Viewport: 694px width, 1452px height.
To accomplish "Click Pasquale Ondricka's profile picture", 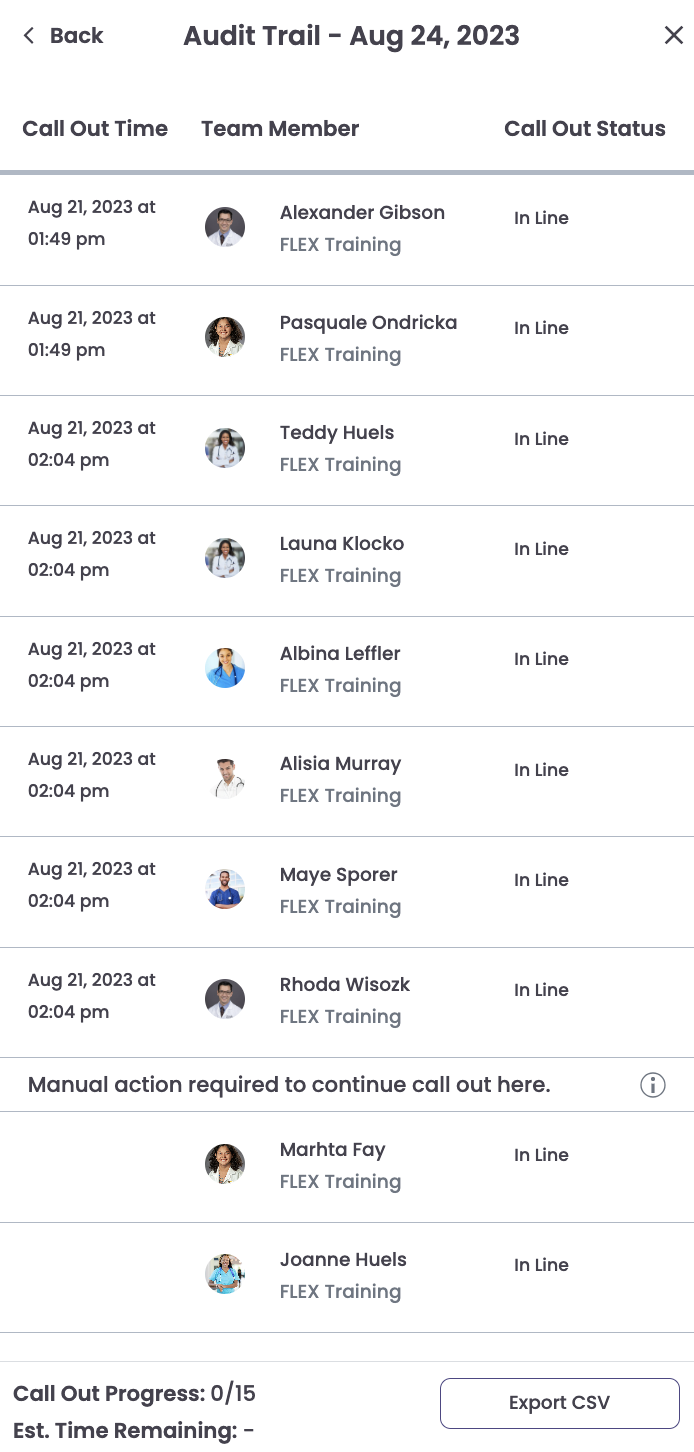I will (225, 337).
